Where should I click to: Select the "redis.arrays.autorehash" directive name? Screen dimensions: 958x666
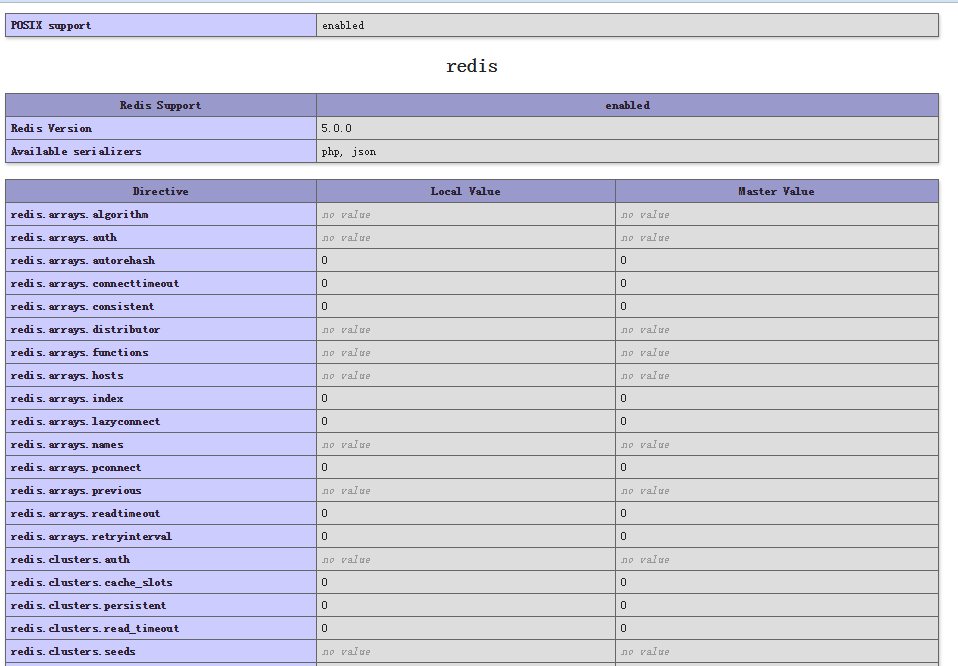82,260
